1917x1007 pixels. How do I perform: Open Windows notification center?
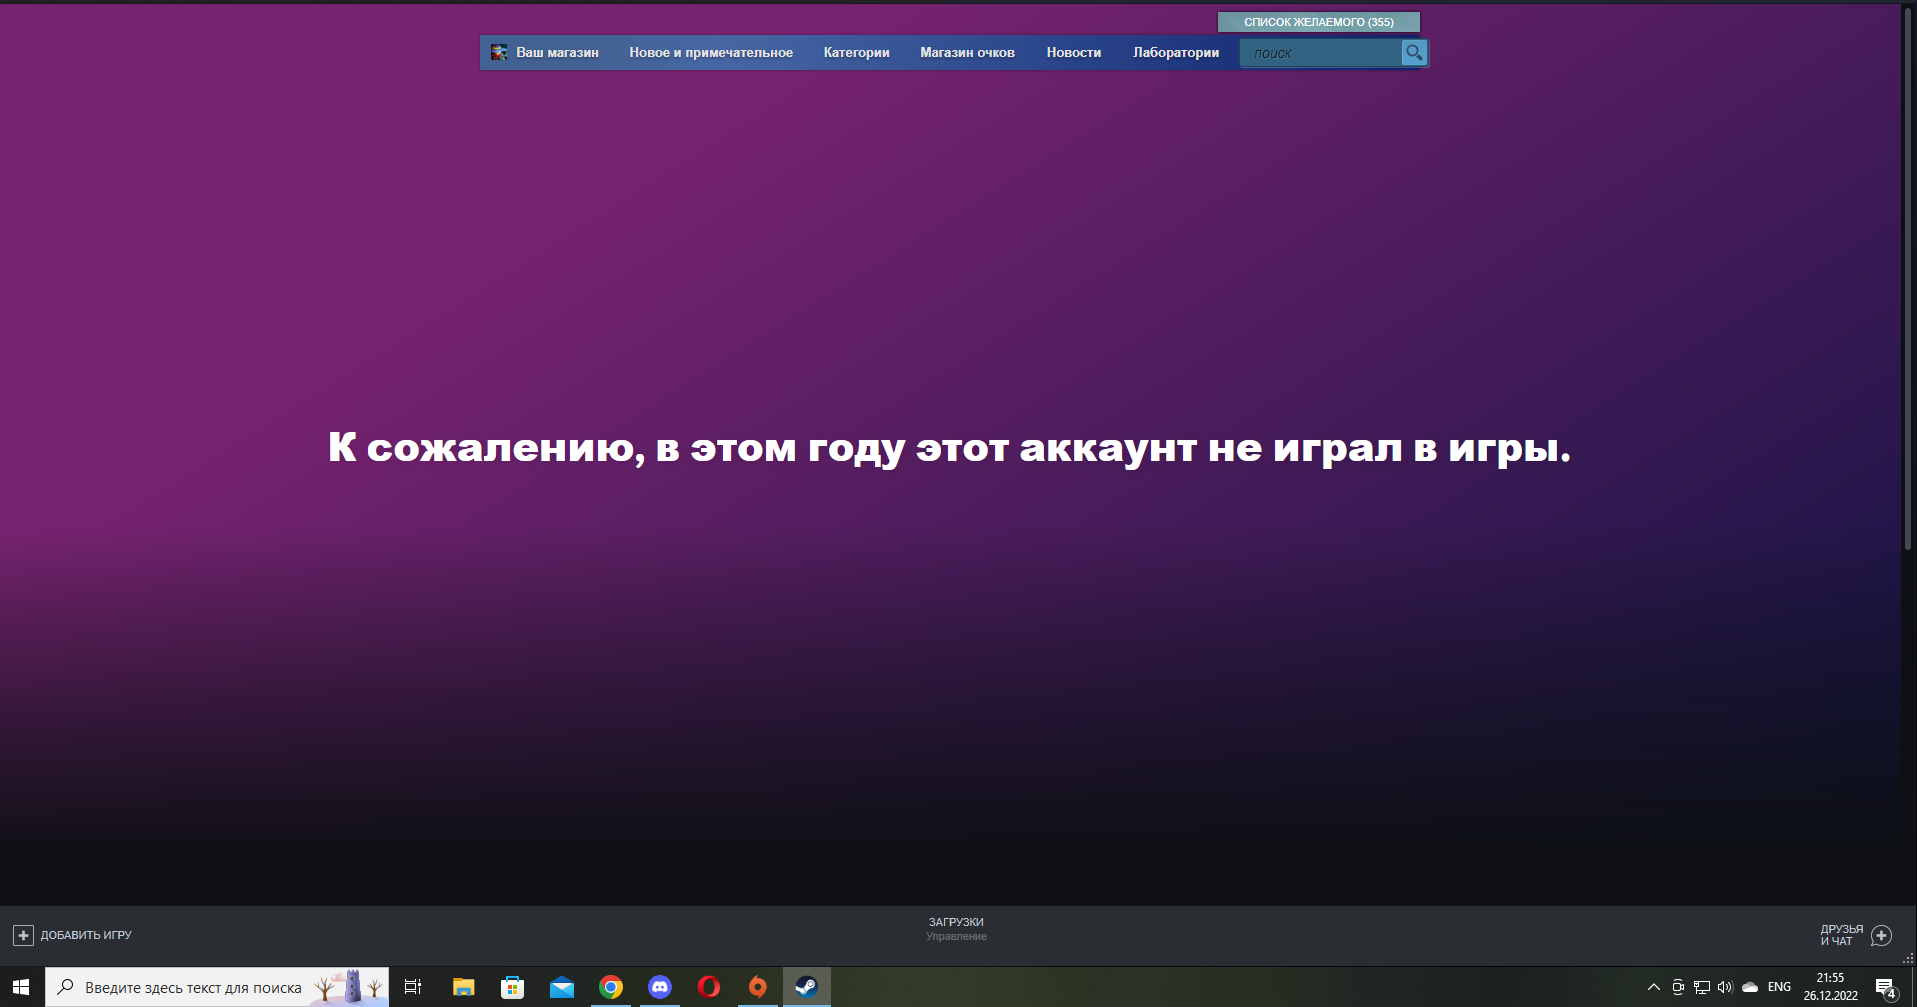(1886, 988)
